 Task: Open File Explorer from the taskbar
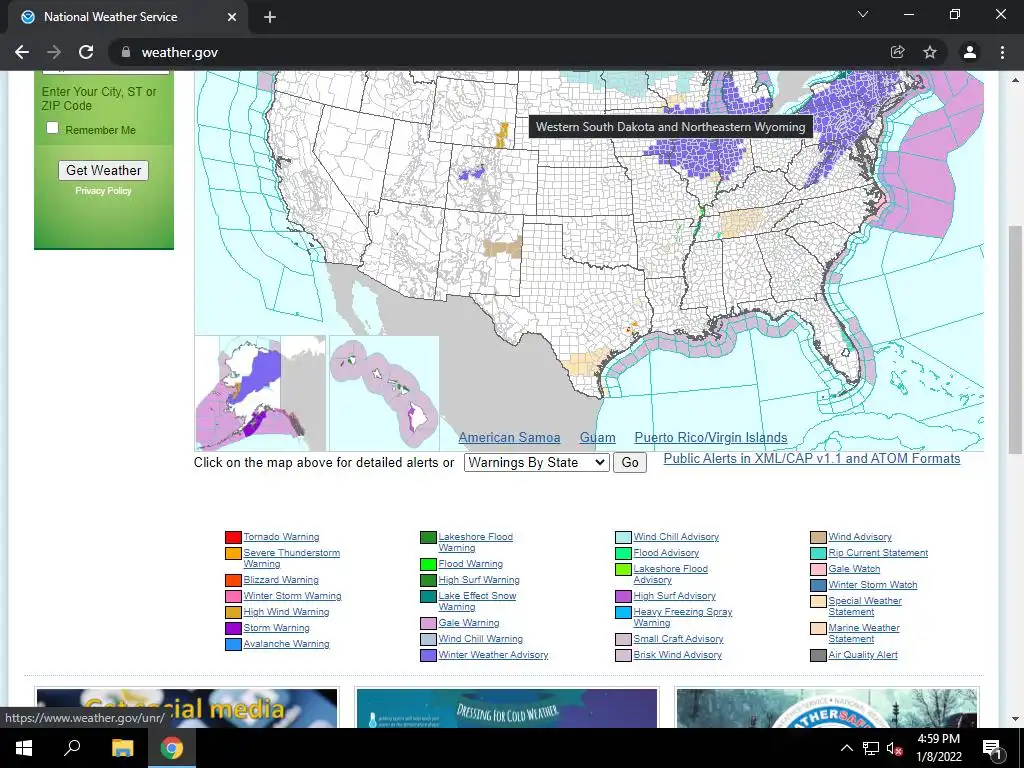coord(122,748)
